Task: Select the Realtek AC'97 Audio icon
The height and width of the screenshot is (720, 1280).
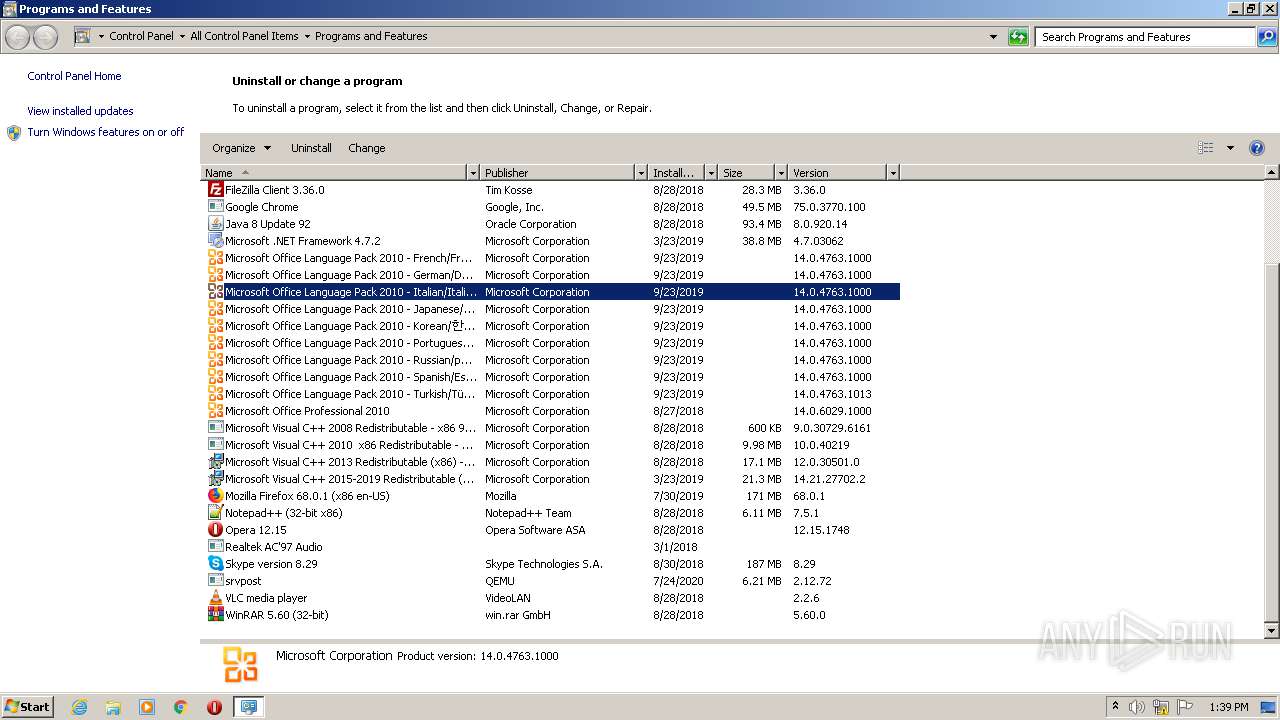Action: tap(215, 547)
